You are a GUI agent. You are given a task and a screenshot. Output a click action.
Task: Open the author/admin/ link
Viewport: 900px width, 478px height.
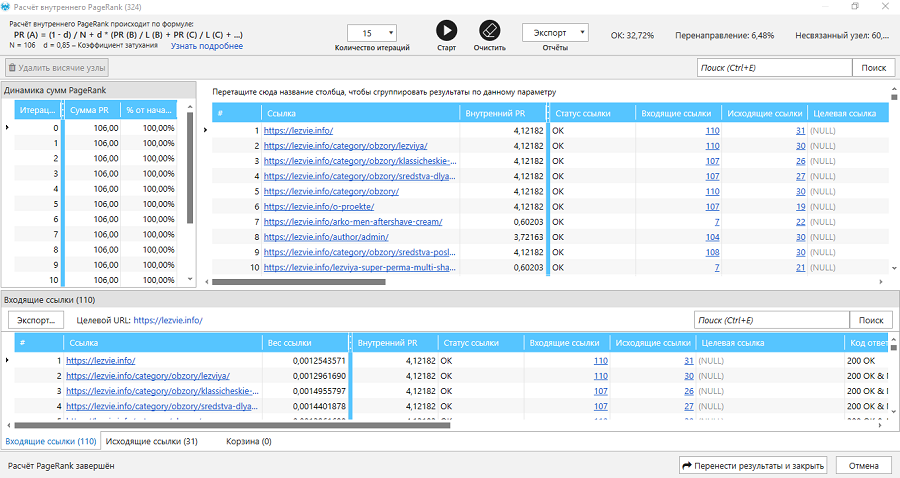(326, 237)
